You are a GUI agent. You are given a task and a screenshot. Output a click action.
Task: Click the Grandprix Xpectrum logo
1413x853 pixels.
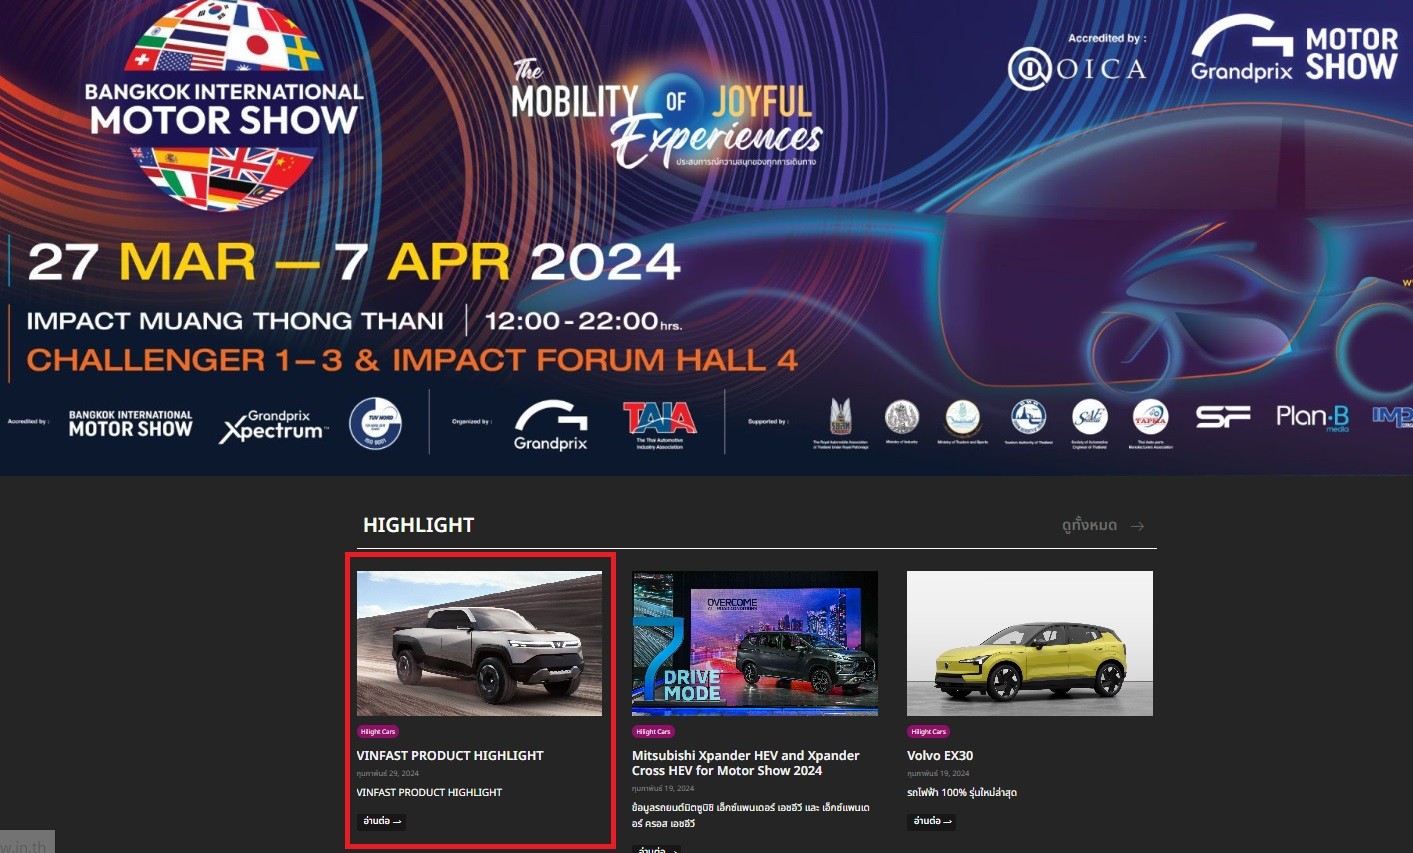(x=272, y=426)
